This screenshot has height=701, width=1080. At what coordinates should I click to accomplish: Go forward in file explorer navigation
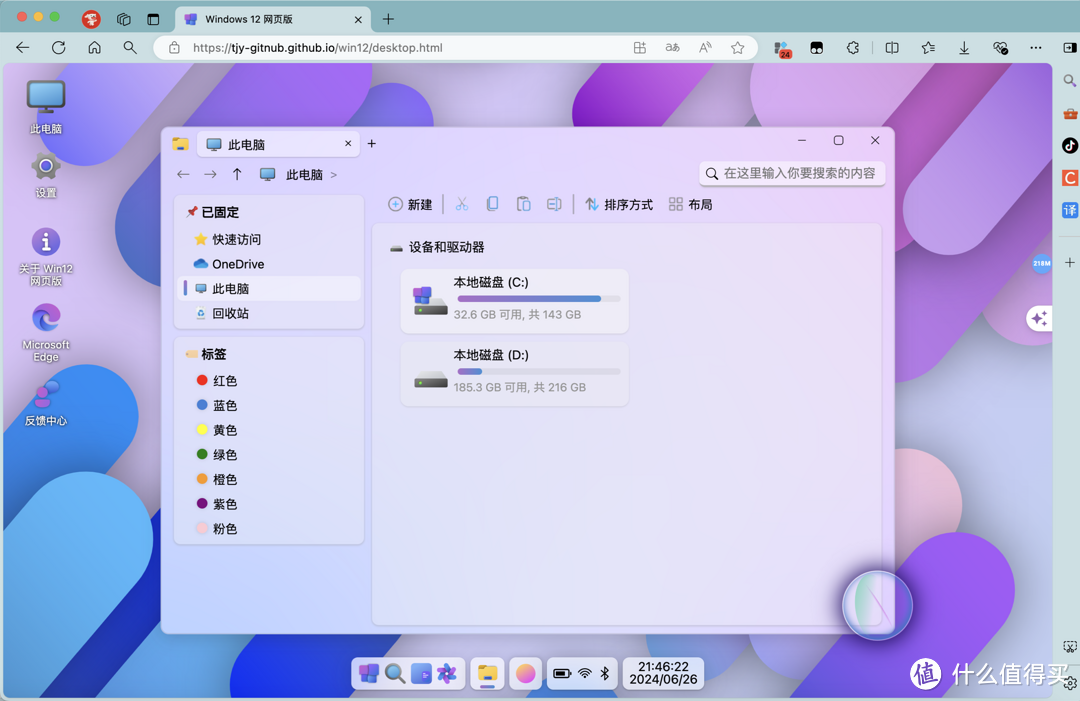click(210, 175)
